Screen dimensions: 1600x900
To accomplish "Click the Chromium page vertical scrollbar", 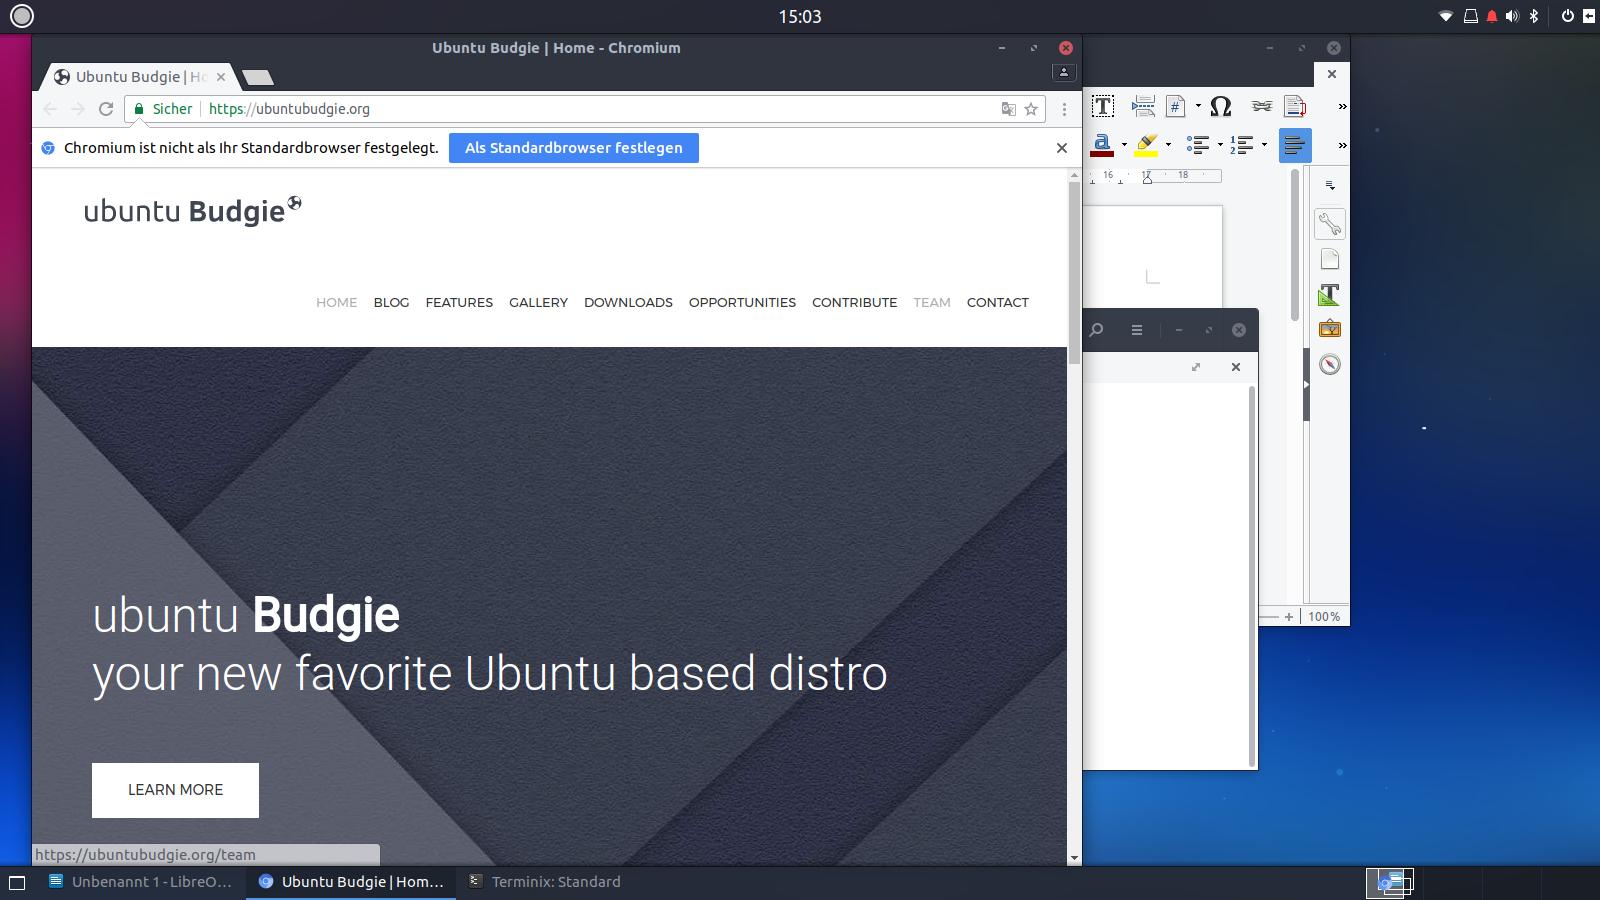I will pos(1074,275).
